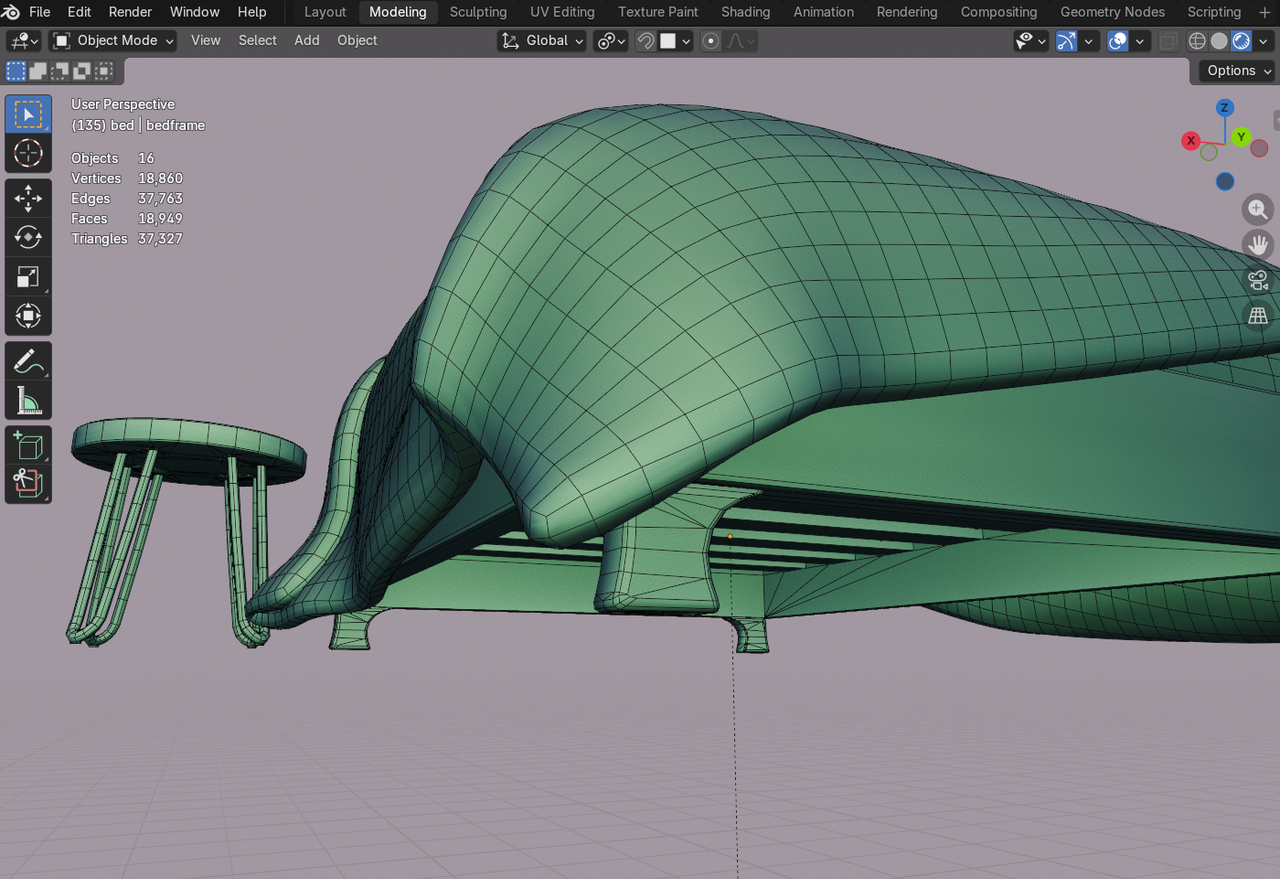This screenshot has width=1280, height=879.
Task: Switch to solid viewport shading
Action: pos(1219,41)
